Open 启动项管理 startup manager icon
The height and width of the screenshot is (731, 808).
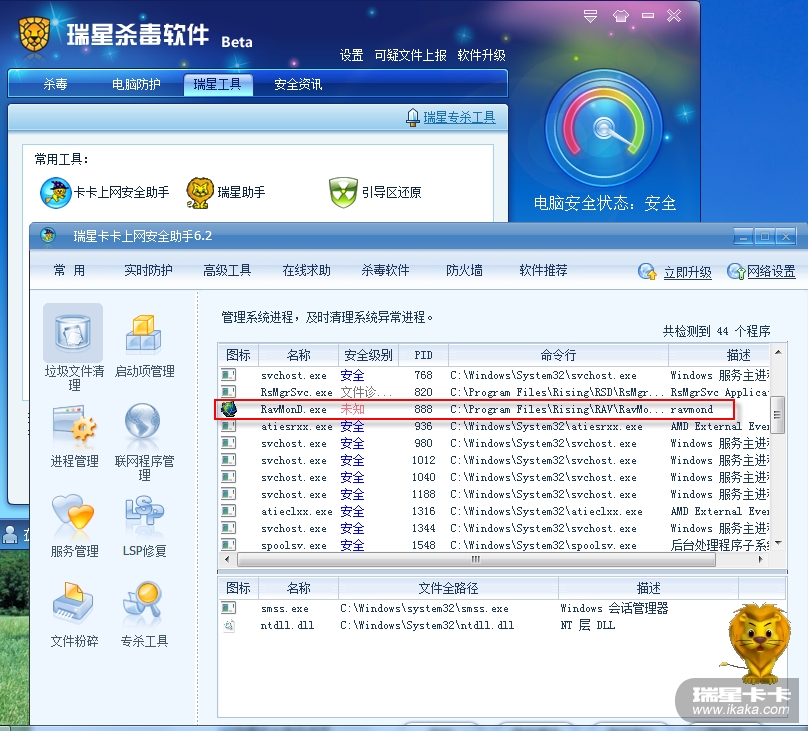coord(144,334)
